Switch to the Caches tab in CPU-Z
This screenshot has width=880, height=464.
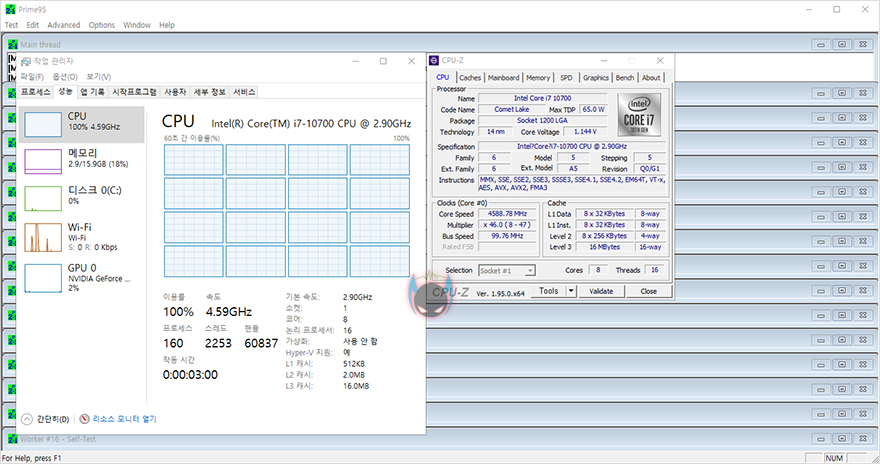click(x=470, y=78)
